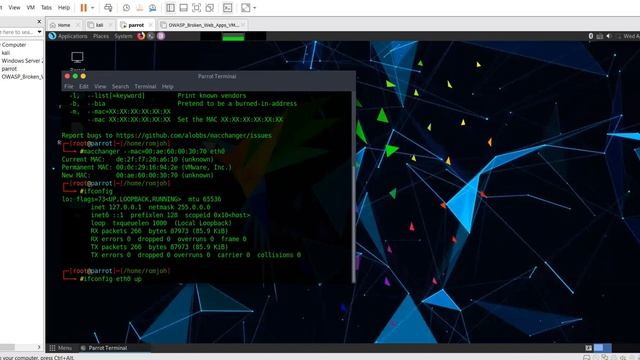Screen dimensions: 640x360
Task: Select OWASP_Broken in library tree
Action: tap(22, 76)
